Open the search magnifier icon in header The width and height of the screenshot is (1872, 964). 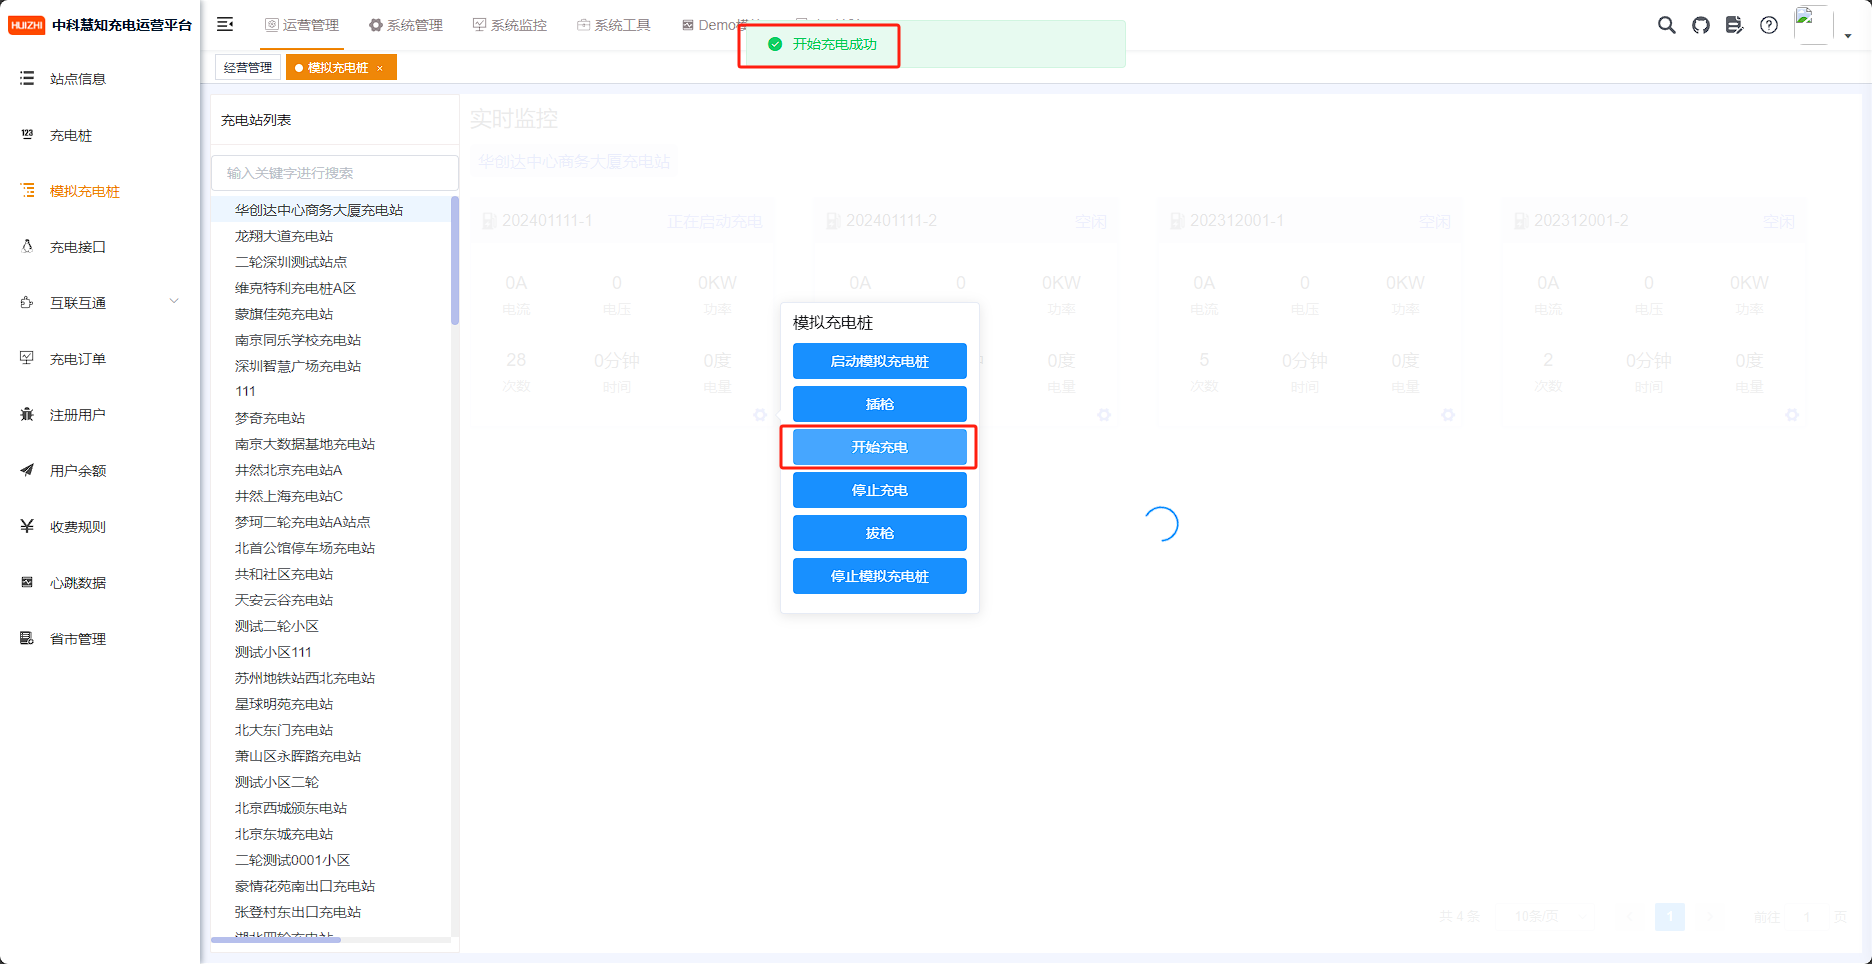pos(1666,25)
